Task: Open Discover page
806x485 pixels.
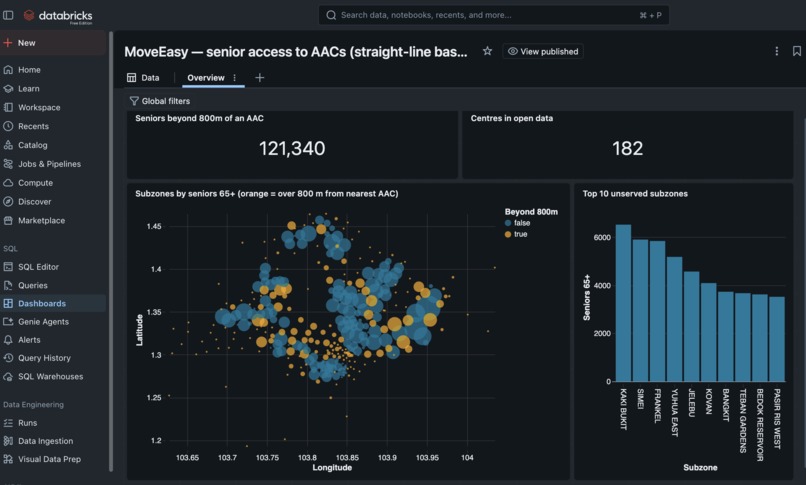Action: tap(53, 202)
